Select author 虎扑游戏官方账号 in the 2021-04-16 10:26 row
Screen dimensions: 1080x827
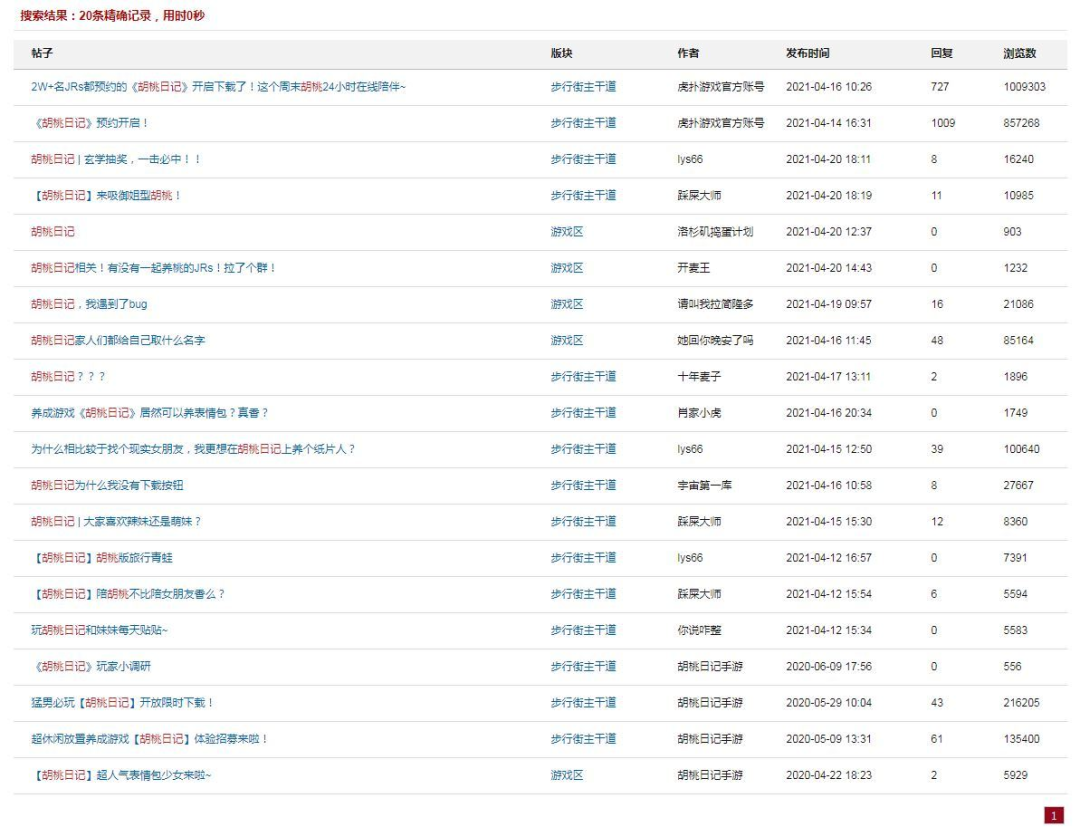pos(720,87)
